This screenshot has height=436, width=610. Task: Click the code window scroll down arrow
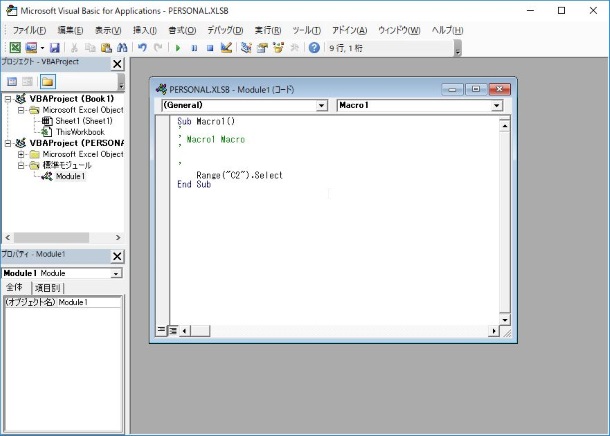pyautogui.click(x=505, y=320)
